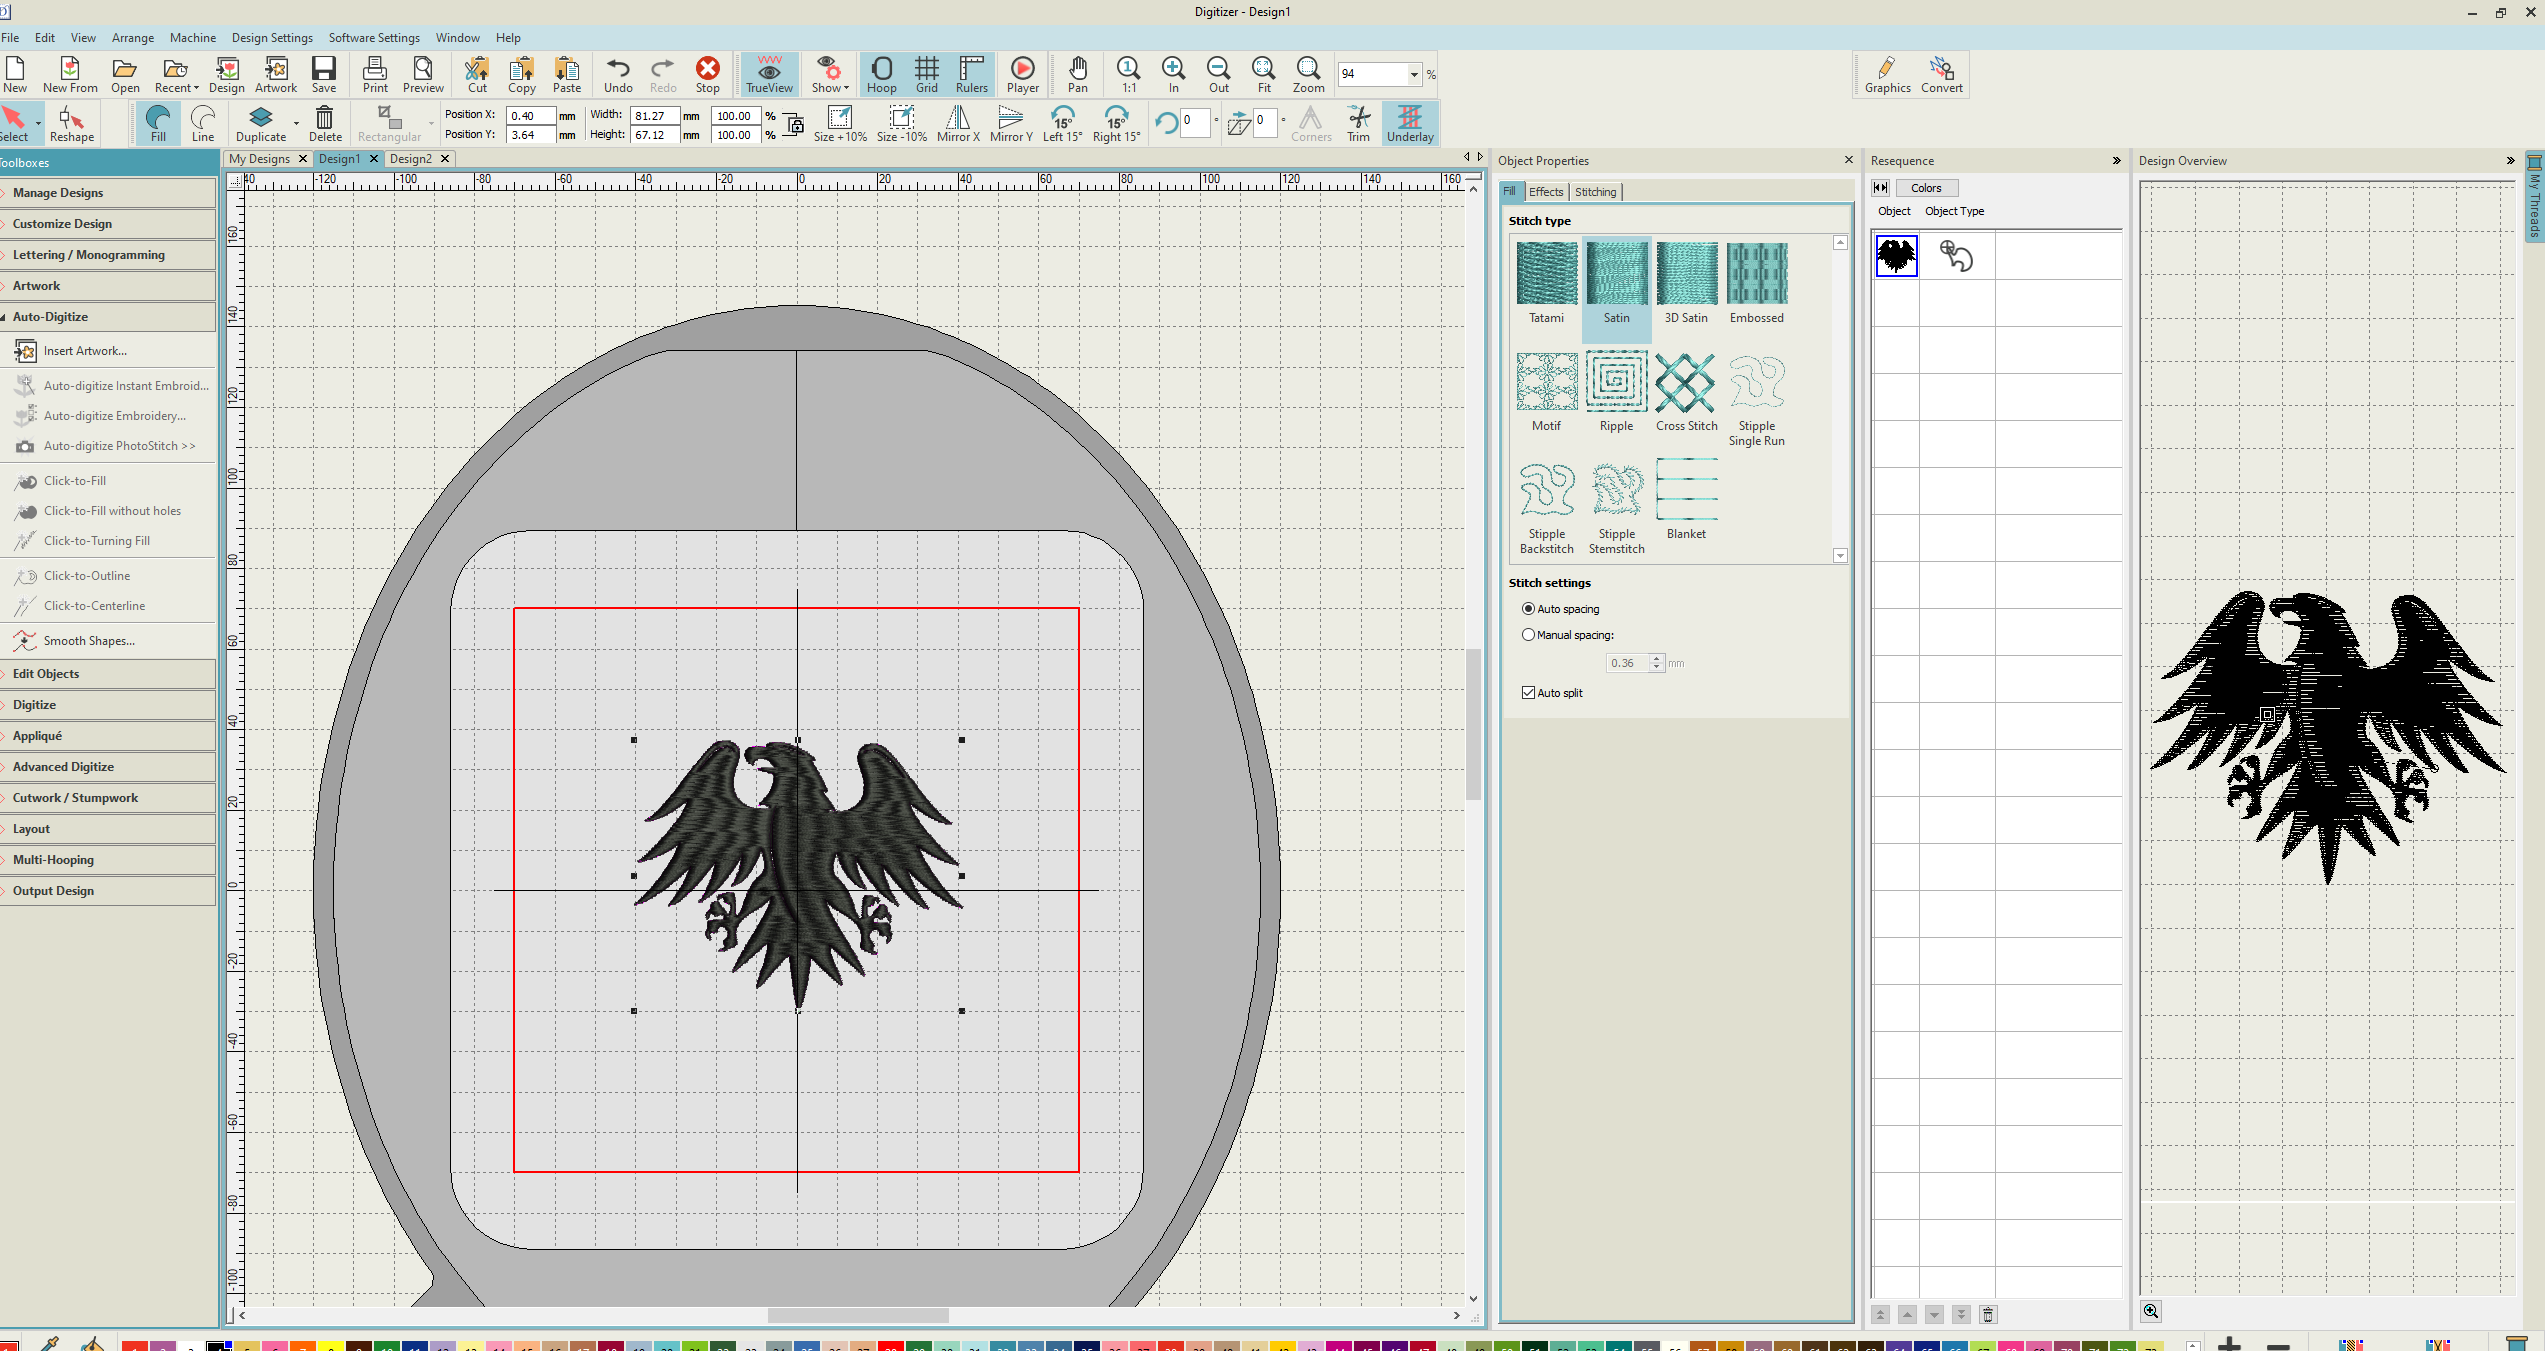Click Smooth Shapes... in Auto-Digitize
The height and width of the screenshot is (1351, 2545).
coord(89,641)
